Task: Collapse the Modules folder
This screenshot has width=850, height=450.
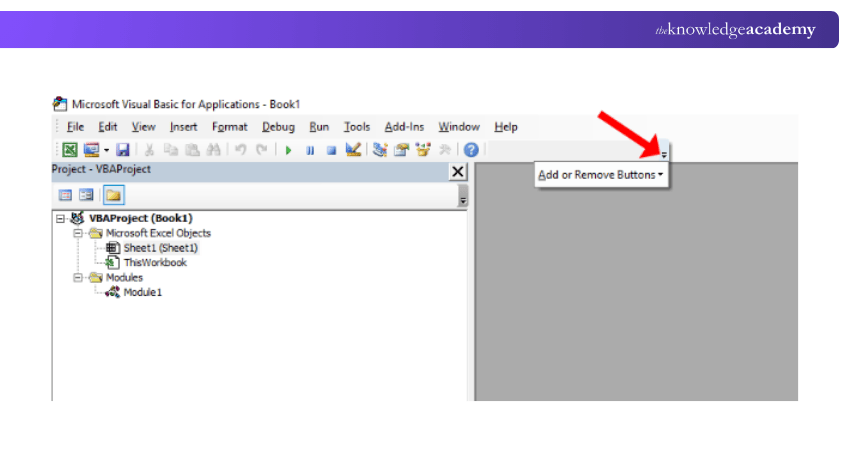Action: [77, 277]
